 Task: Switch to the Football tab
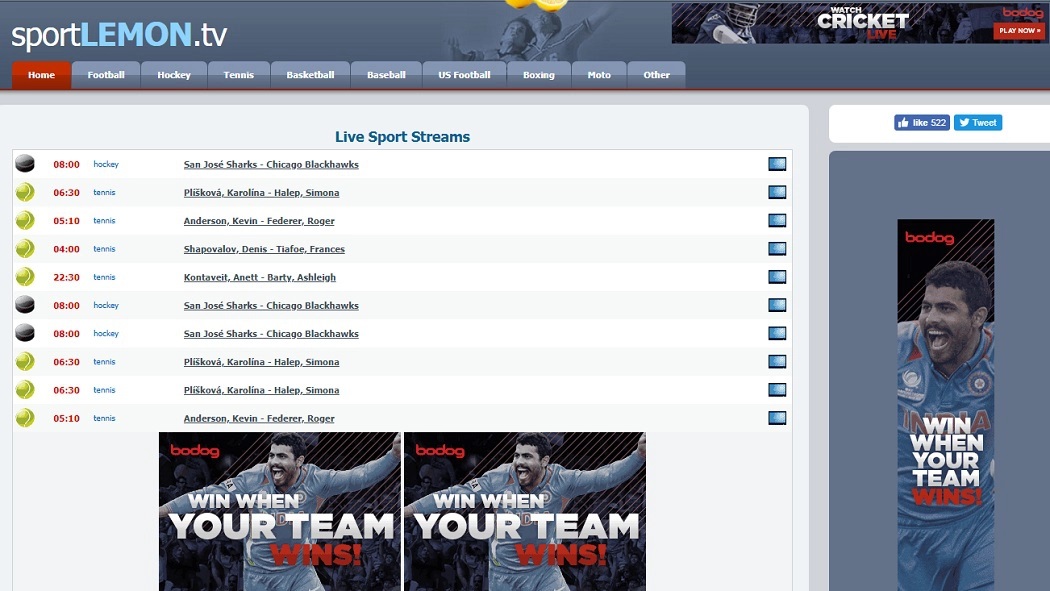point(106,75)
